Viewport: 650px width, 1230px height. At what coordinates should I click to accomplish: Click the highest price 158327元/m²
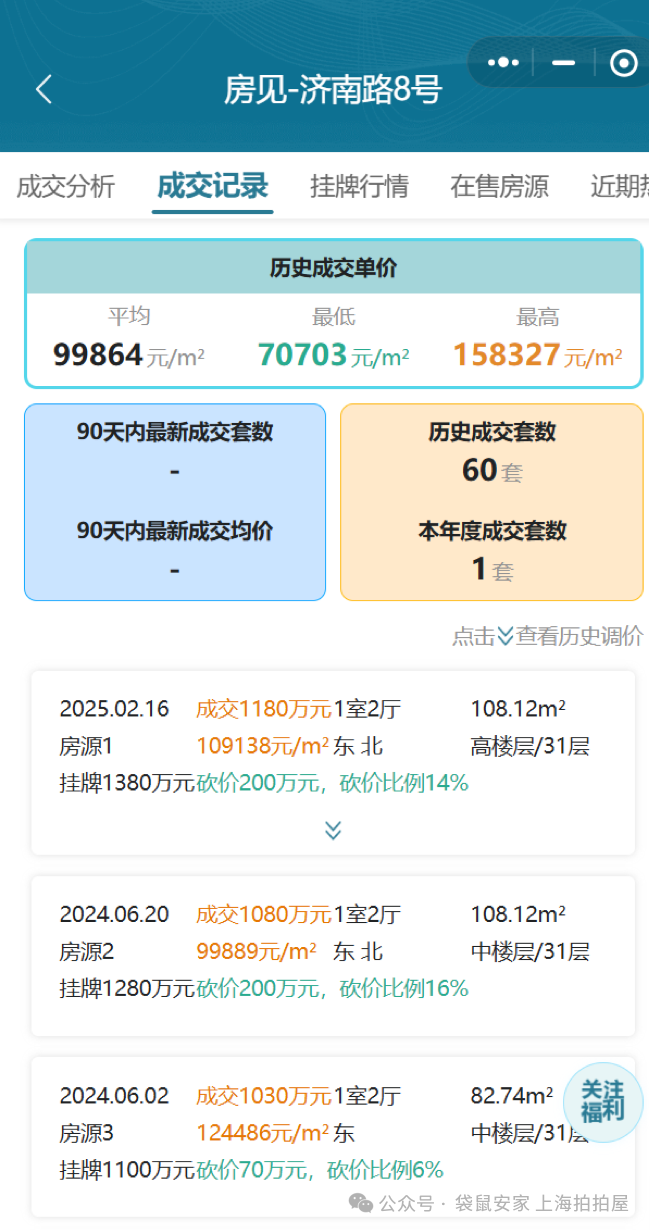(x=538, y=354)
